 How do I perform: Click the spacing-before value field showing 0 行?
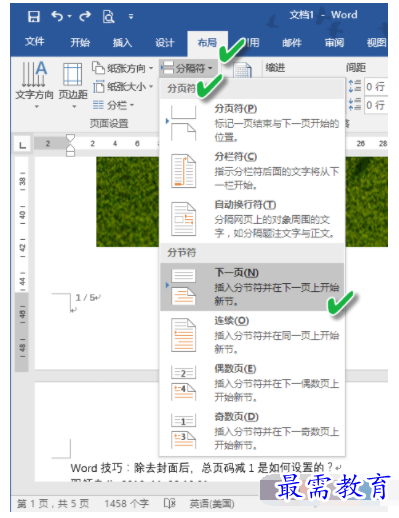pos(376,87)
